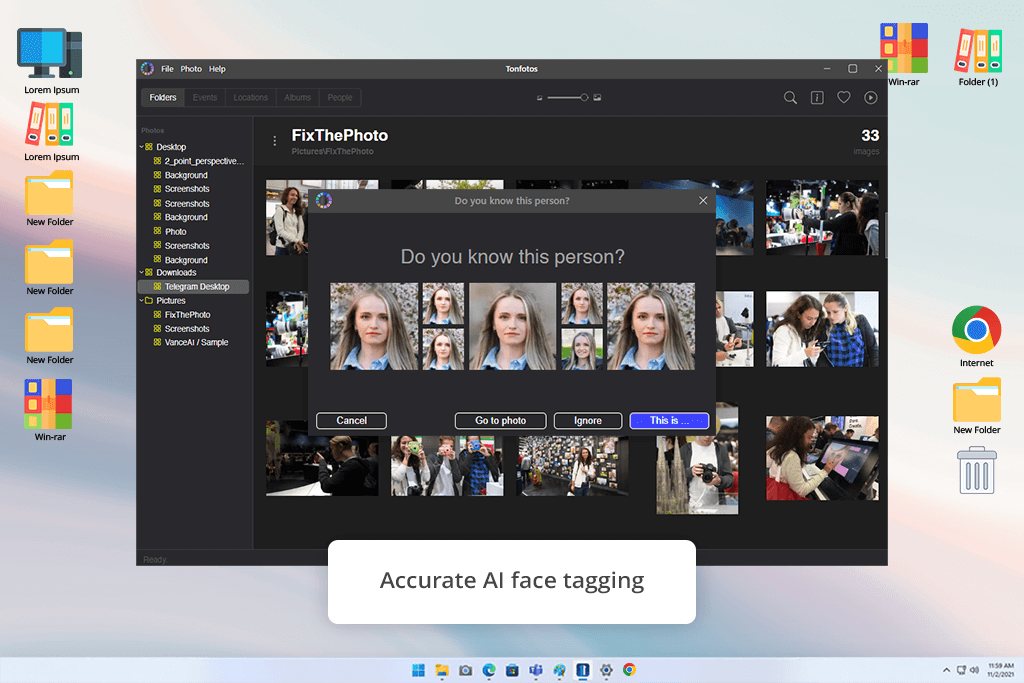The image size is (1024, 683).
Task: Click Windows Start button on taskbar
Action: tap(419, 670)
